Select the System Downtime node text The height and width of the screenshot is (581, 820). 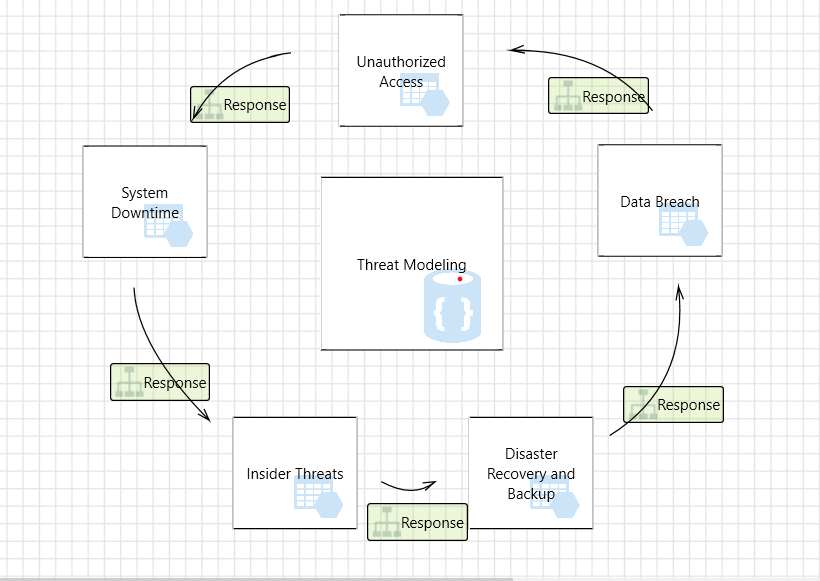[145, 203]
